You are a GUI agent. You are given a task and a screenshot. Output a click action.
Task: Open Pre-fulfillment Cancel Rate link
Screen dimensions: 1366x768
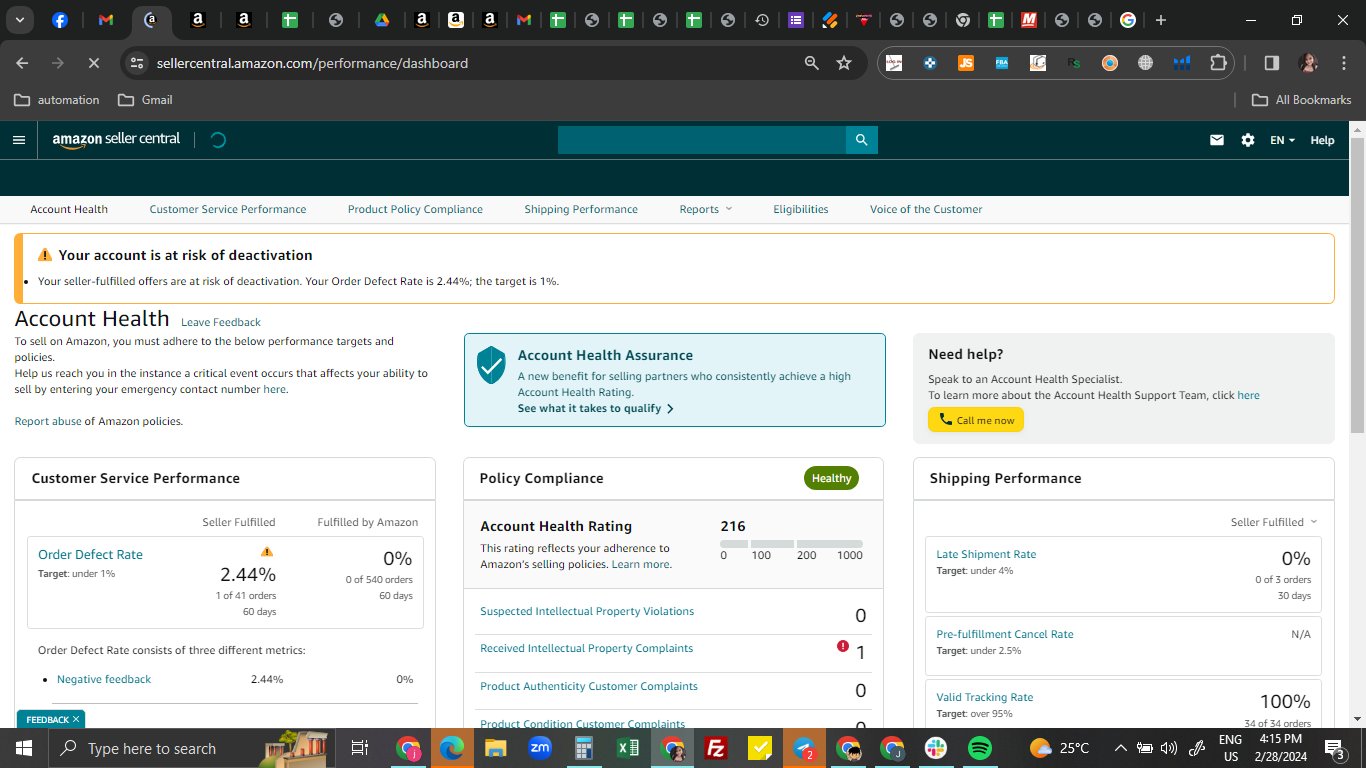[1005, 634]
